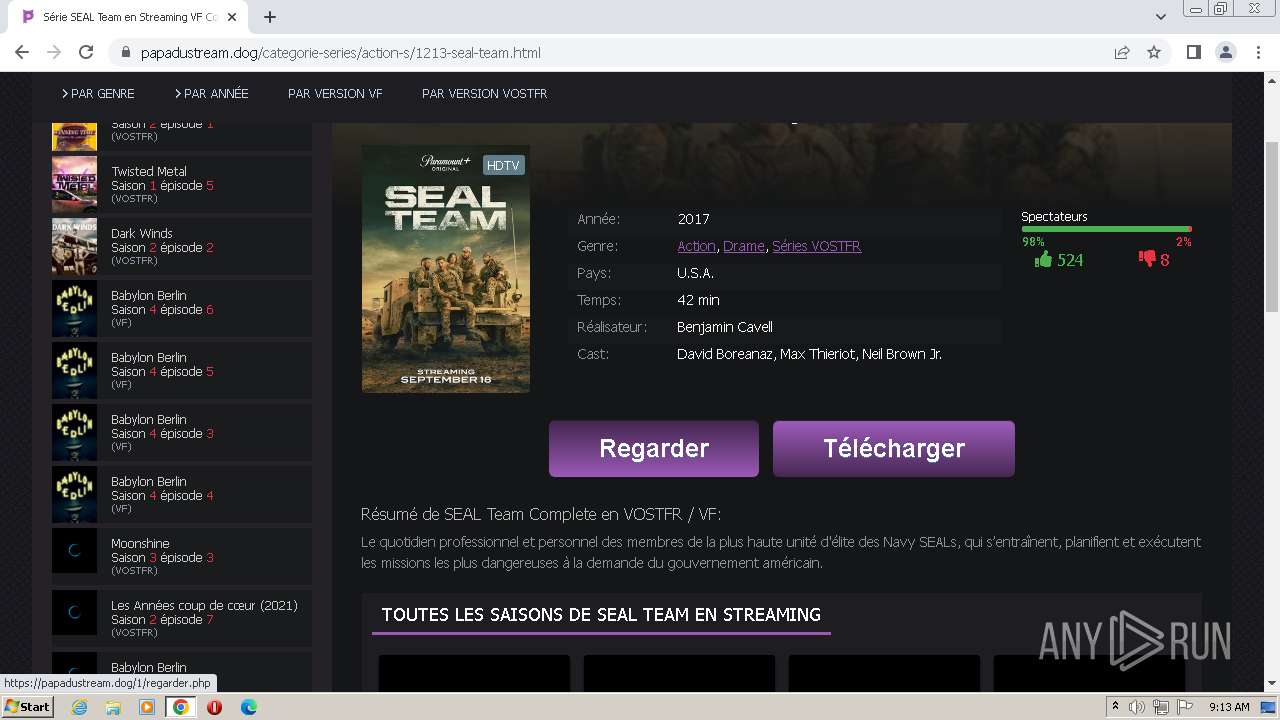Click the Regarder button
The image size is (1280, 720).
click(x=654, y=448)
